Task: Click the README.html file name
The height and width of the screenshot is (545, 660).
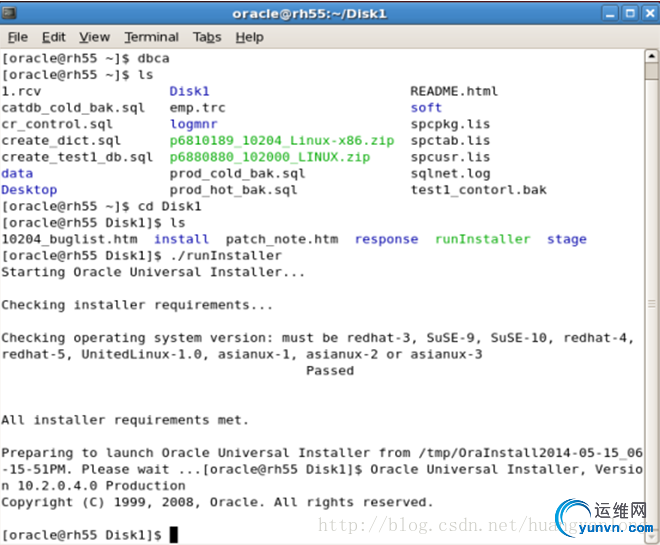Action: 454,91
